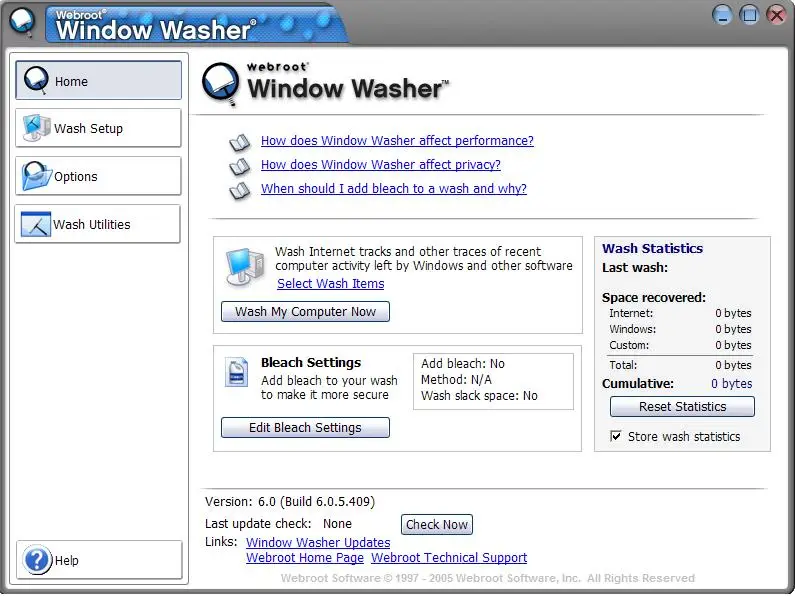Click the Wash Statistics heading
The height and width of the screenshot is (596, 795).
point(652,248)
